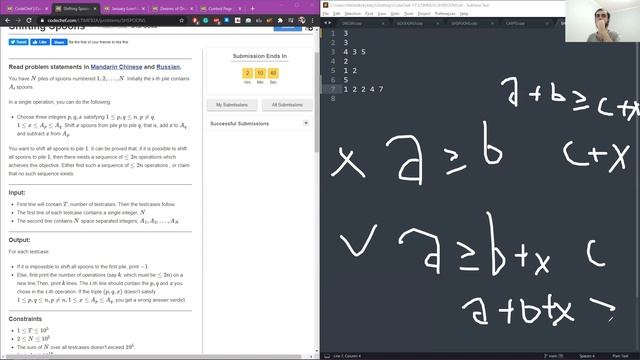Click the 'Submission Ends In' heading
The height and width of the screenshot is (360, 640).
pyautogui.click(x=260, y=56)
